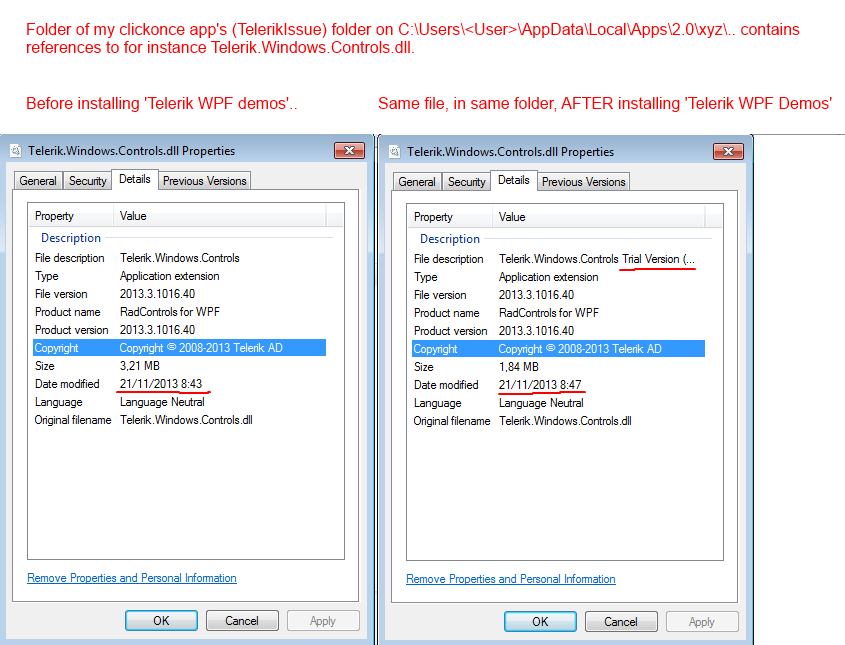This screenshot has width=845, height=645.
Task: Select '2013.3.1016.40' File version value in left dialog
Action: click(x=157, y=294)
